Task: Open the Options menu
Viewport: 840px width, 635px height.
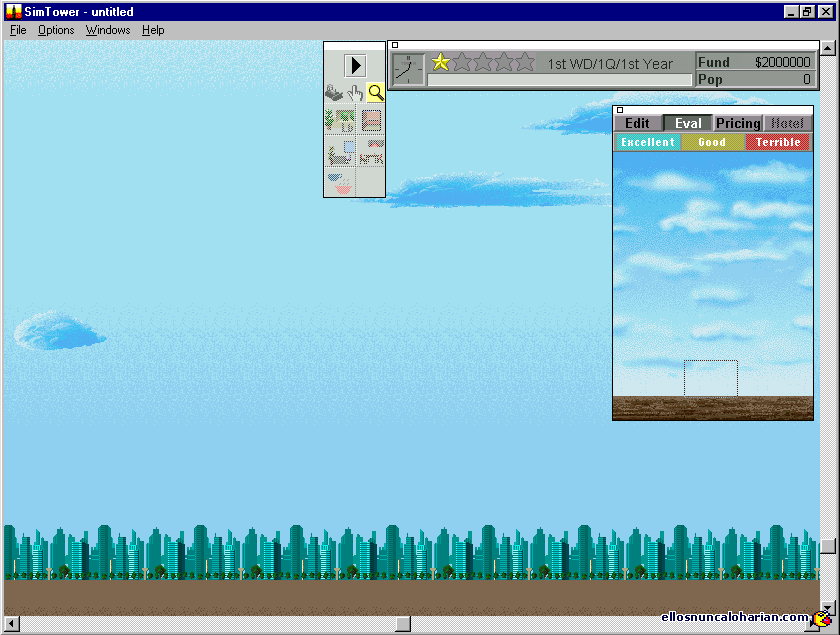Action: (x=56, y=30)
